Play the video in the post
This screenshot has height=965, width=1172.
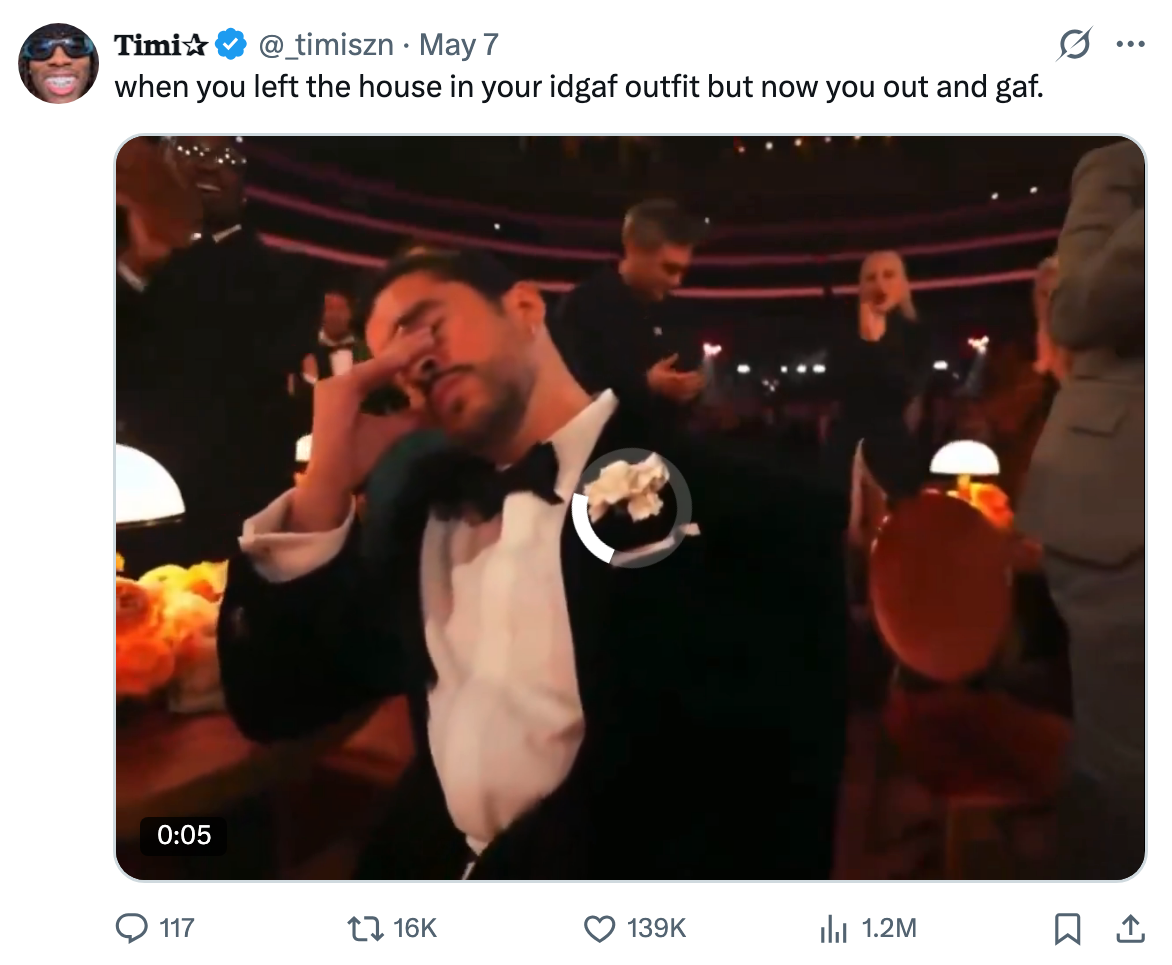[x=630, y=508]
